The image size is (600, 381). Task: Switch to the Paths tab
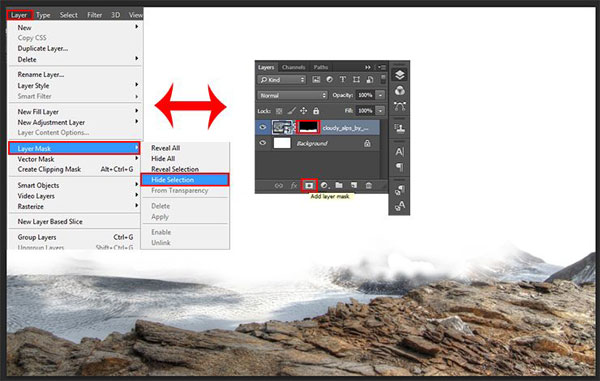pos(321,67)
